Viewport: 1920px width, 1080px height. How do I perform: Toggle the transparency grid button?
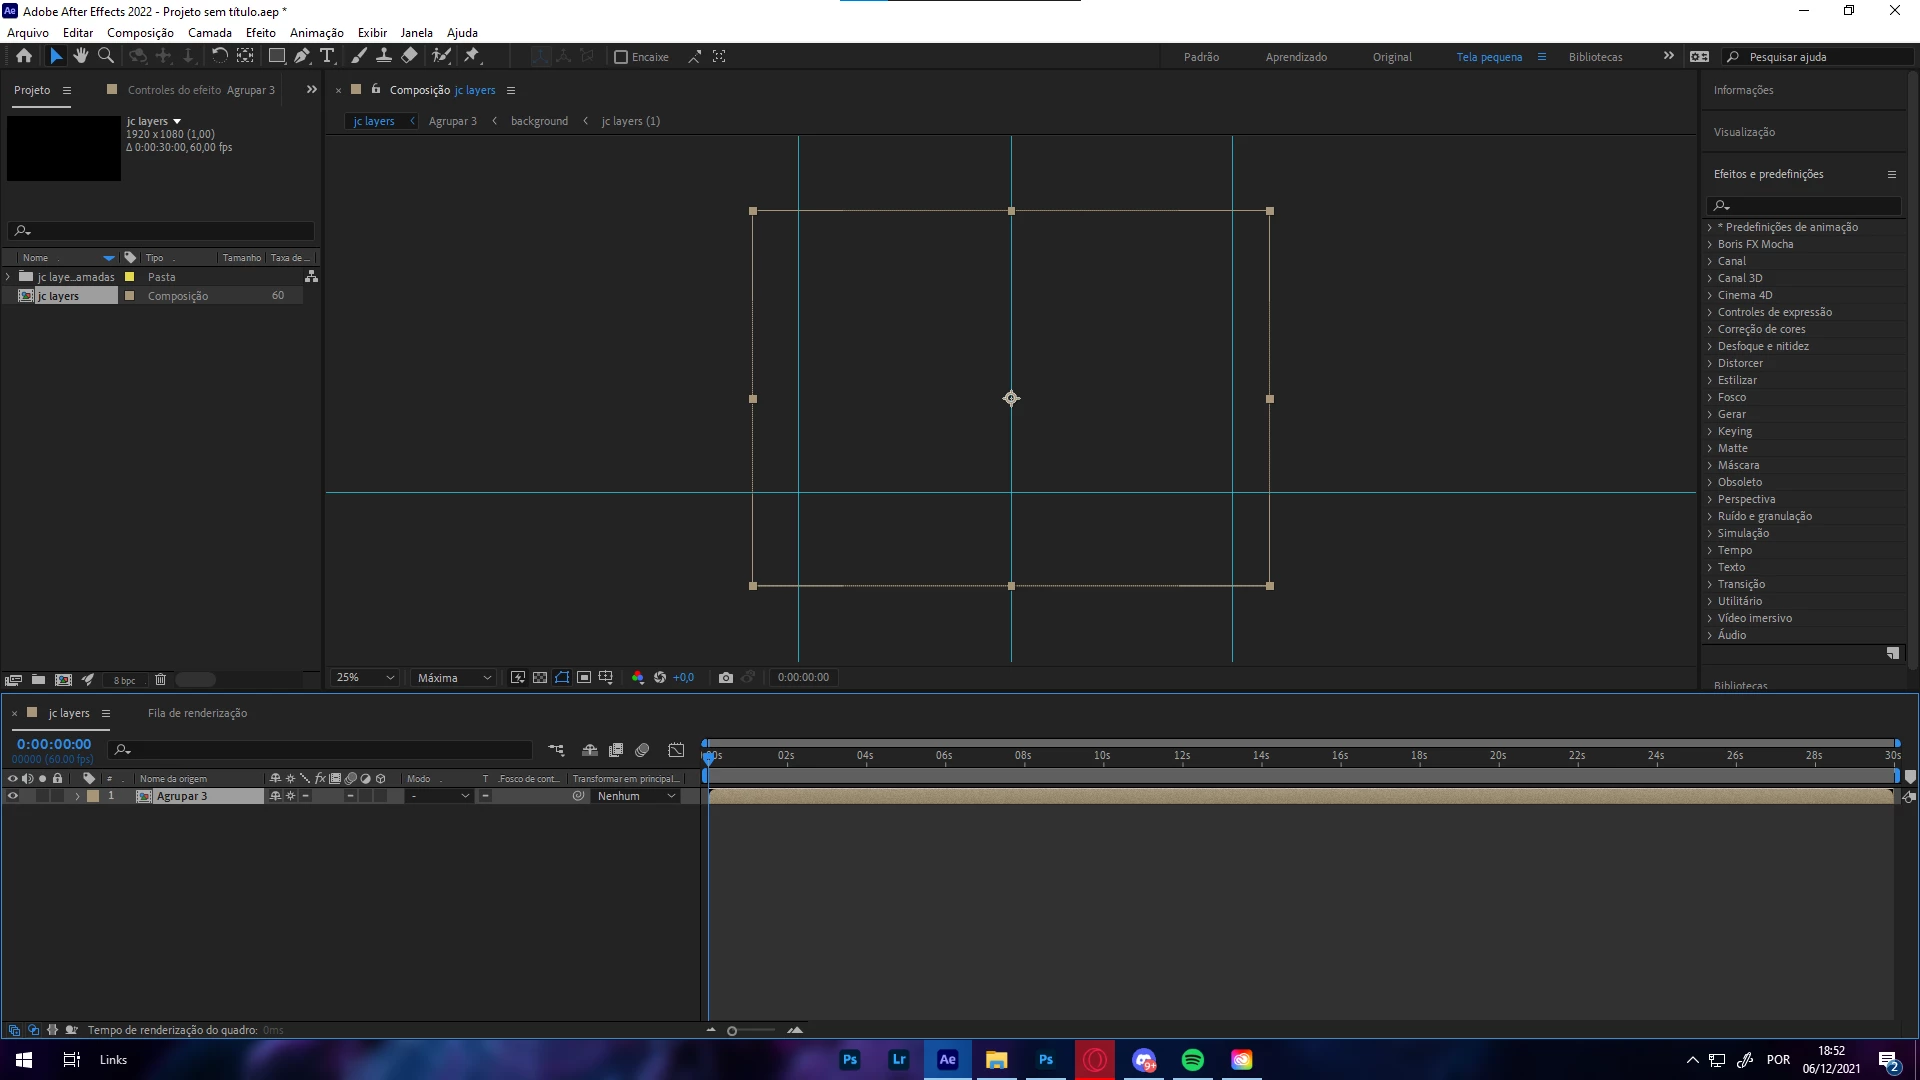540,677
